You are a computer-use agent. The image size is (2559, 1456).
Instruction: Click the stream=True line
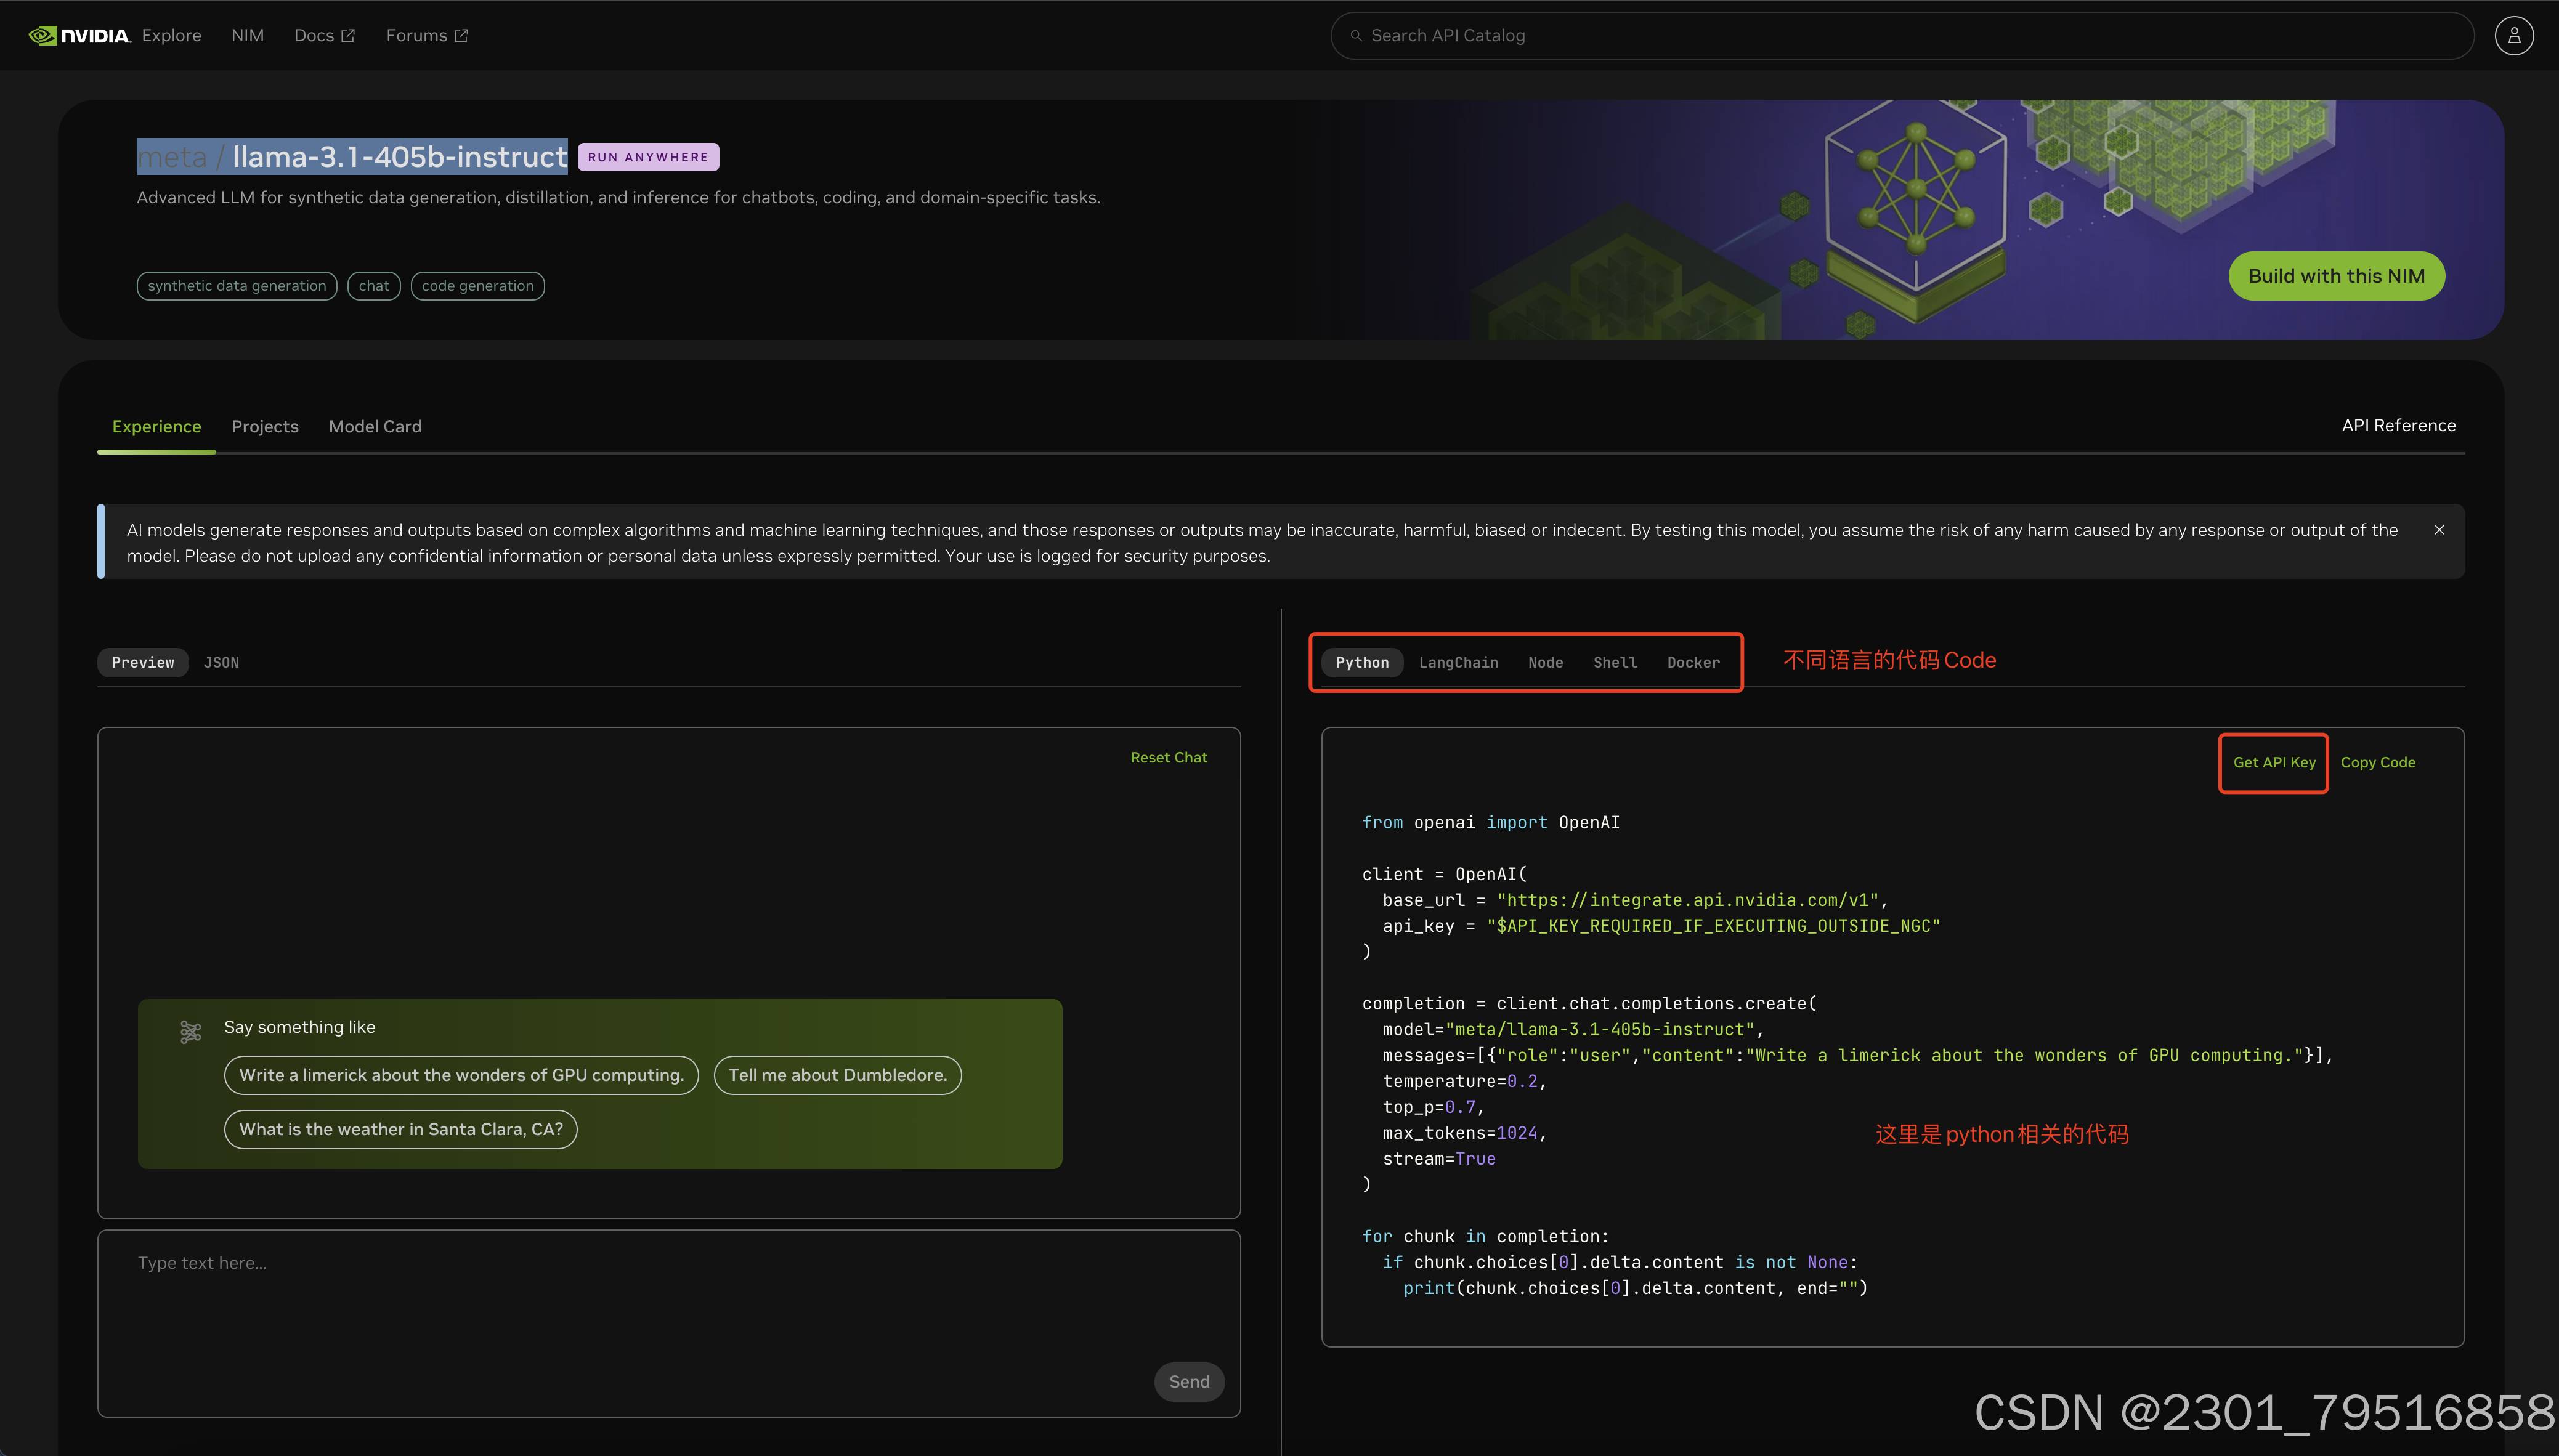(x=1439, y=1159)
